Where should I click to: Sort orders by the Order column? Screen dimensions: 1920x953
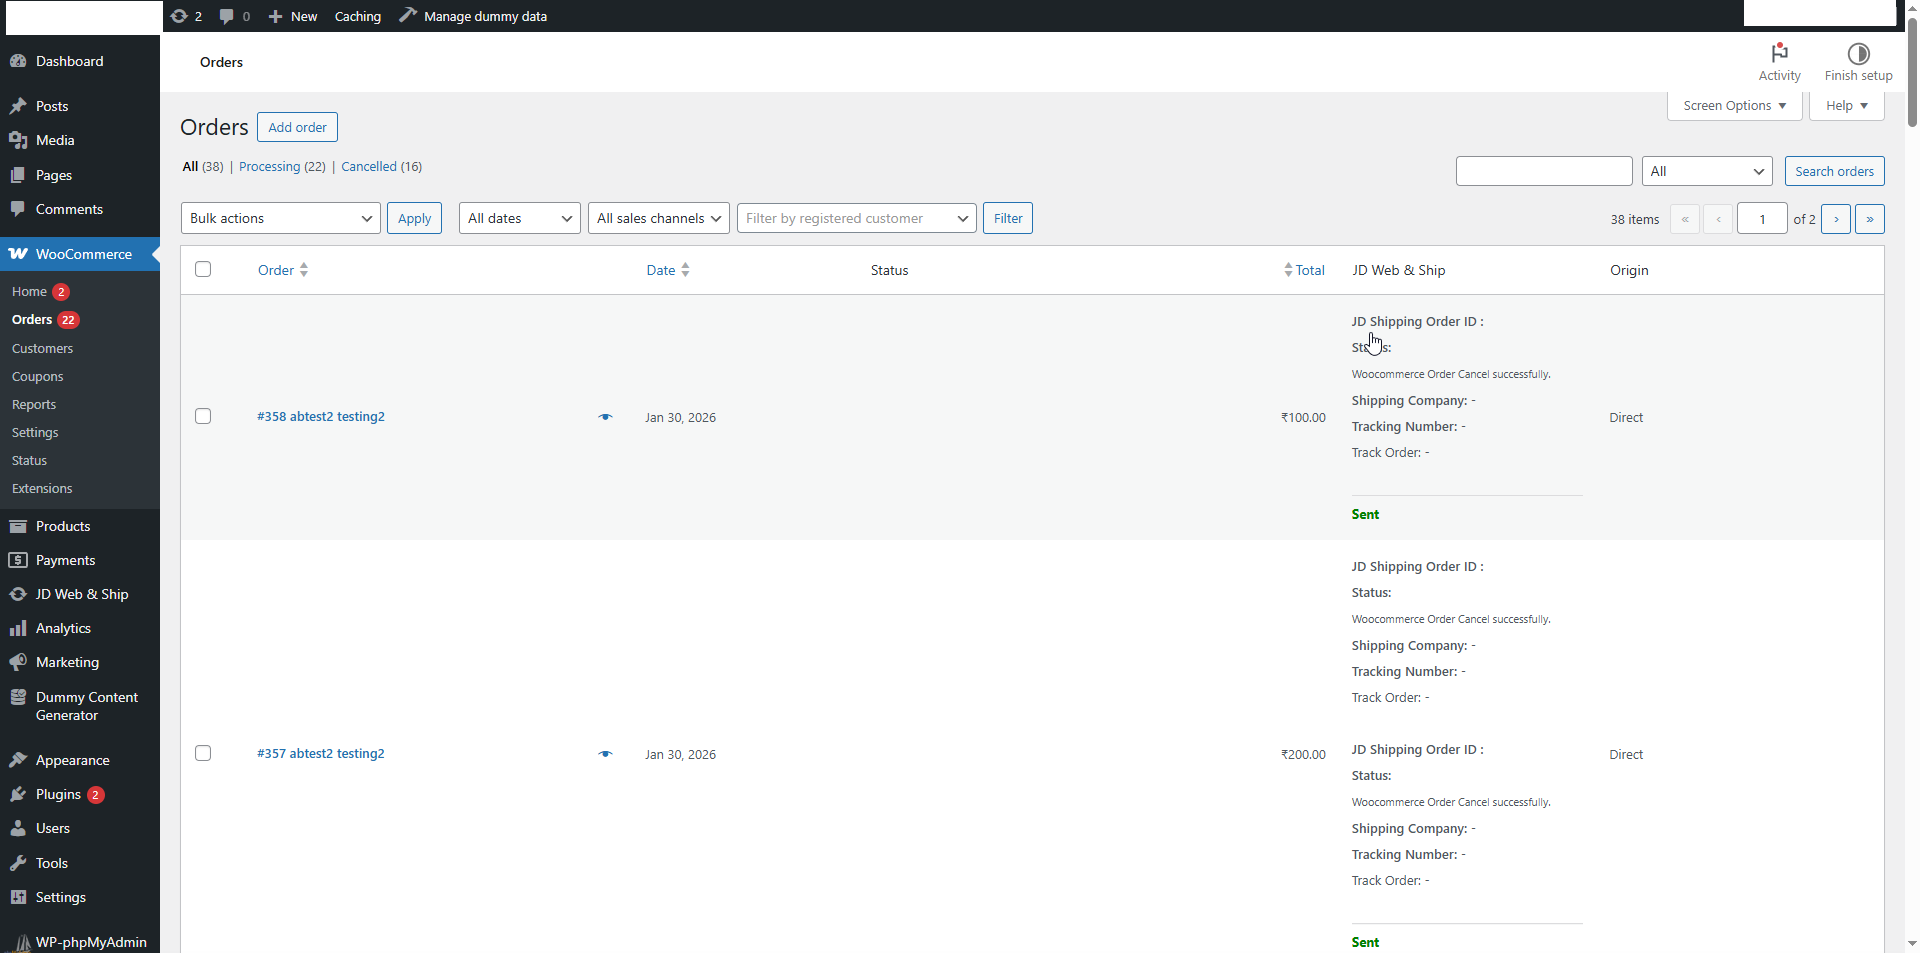coord(283,270)
